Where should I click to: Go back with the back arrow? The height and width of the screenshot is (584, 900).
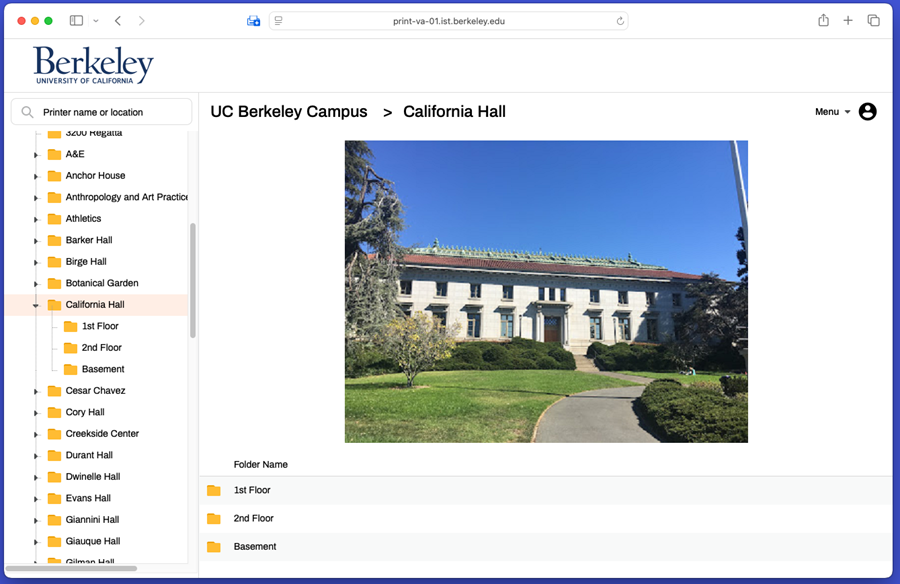pos(118,21)
